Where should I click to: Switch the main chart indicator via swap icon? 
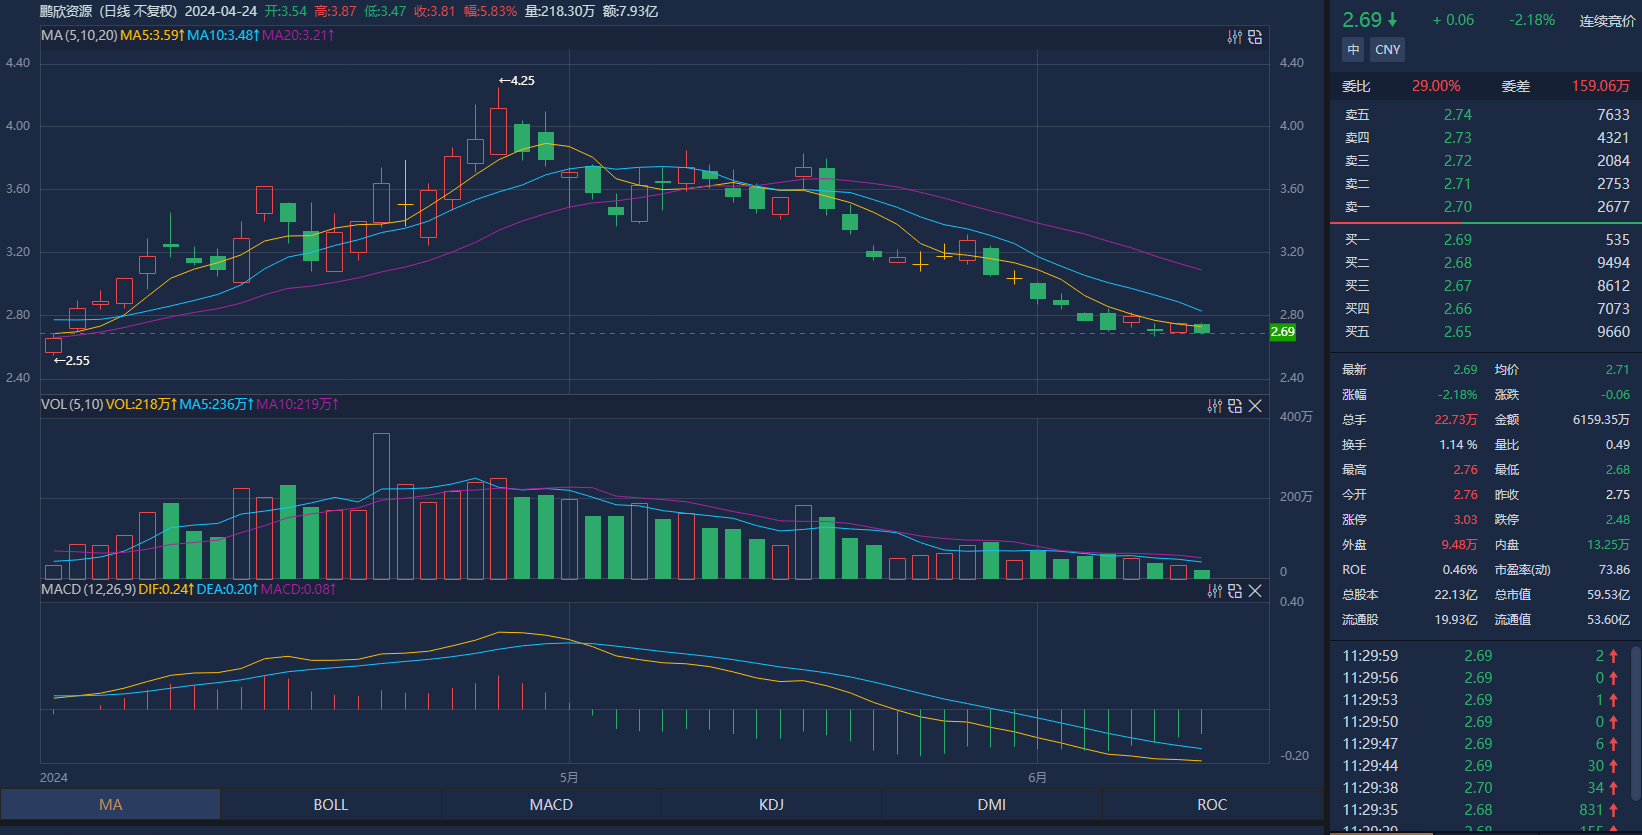point(1255,37)
